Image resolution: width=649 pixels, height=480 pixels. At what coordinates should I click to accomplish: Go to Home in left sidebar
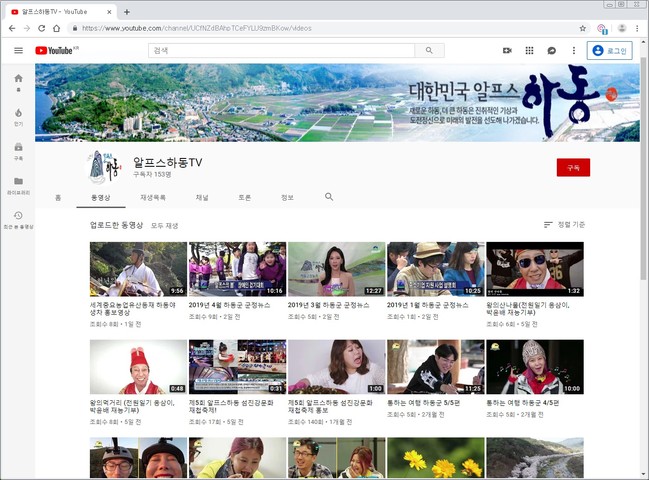[x=18, y=82]
